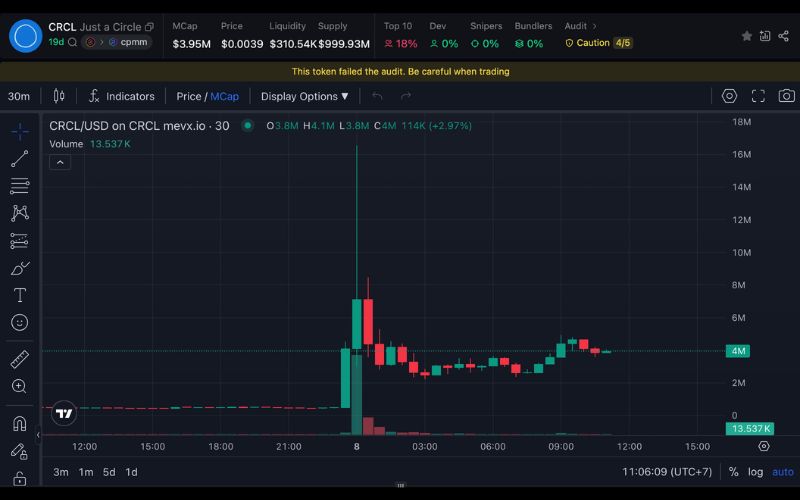The height and width of the screenshot is (500, 800).
Task: Open the TradingView logo link
Action: 64,413
